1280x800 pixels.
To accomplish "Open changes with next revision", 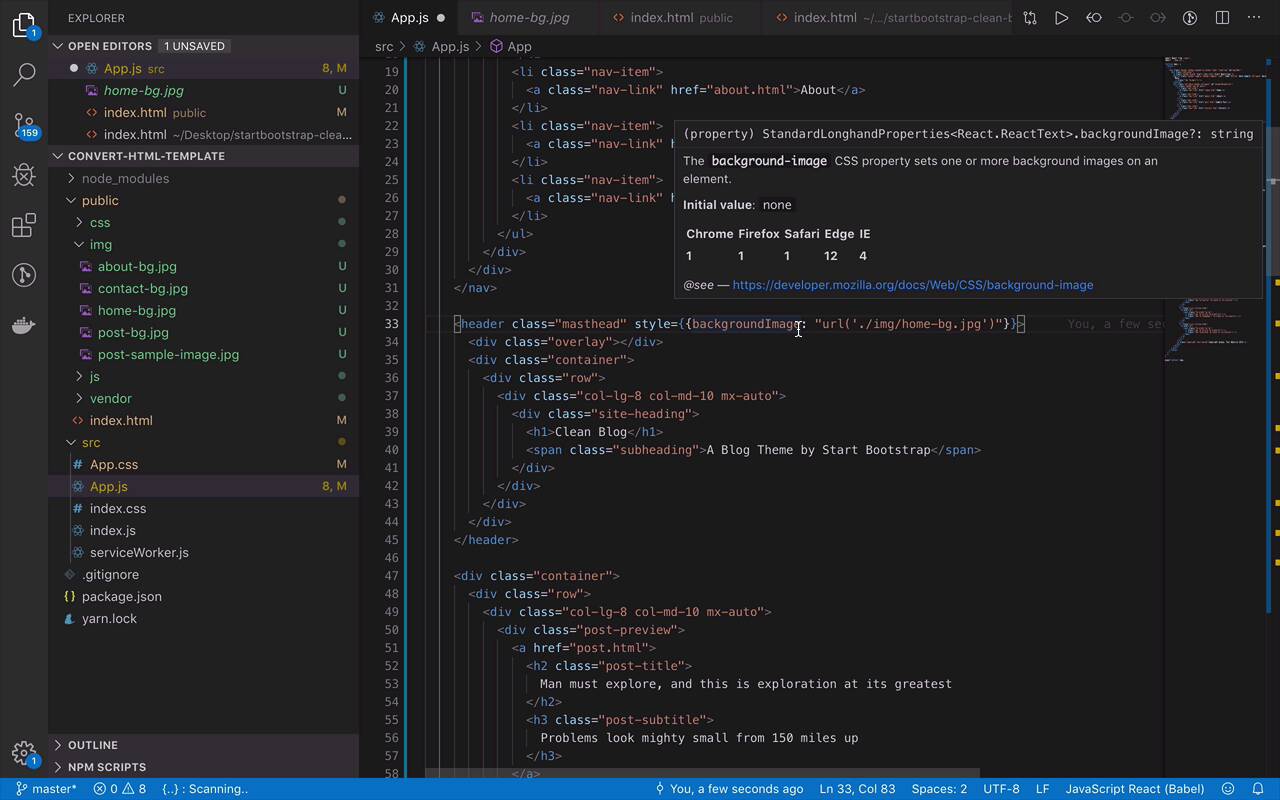I will click(1158, 18).
